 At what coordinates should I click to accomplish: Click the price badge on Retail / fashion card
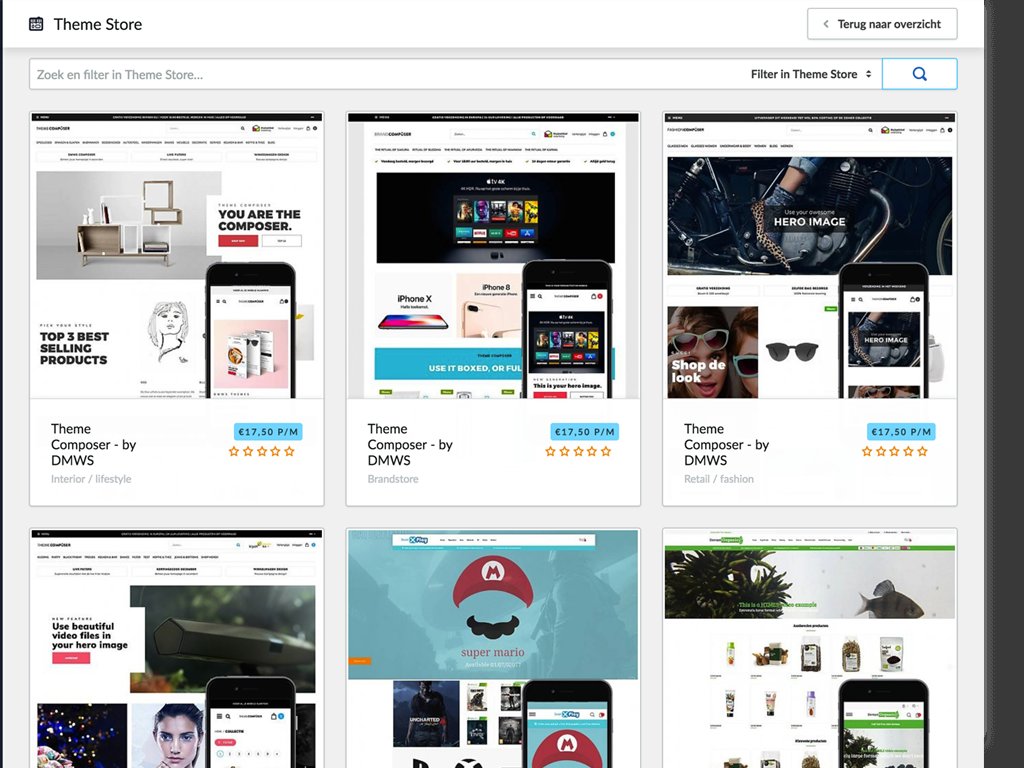pos(901,432)
